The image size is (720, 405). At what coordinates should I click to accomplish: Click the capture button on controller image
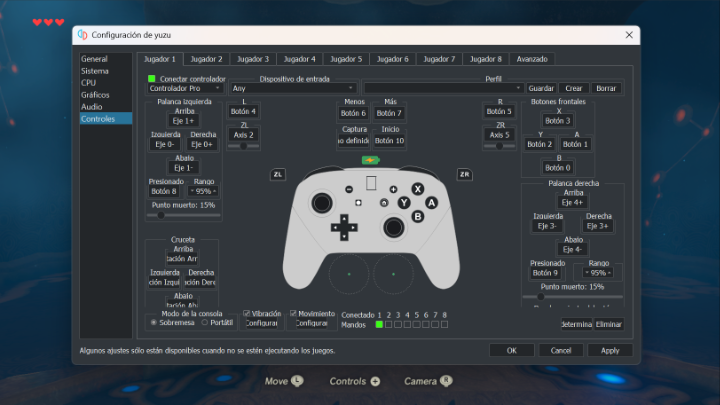pyautogui.click(x=358, y=202)
